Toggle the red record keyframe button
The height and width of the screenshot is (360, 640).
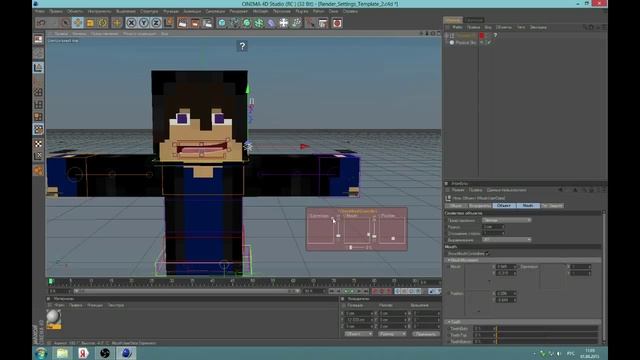[x=375, y=291]
